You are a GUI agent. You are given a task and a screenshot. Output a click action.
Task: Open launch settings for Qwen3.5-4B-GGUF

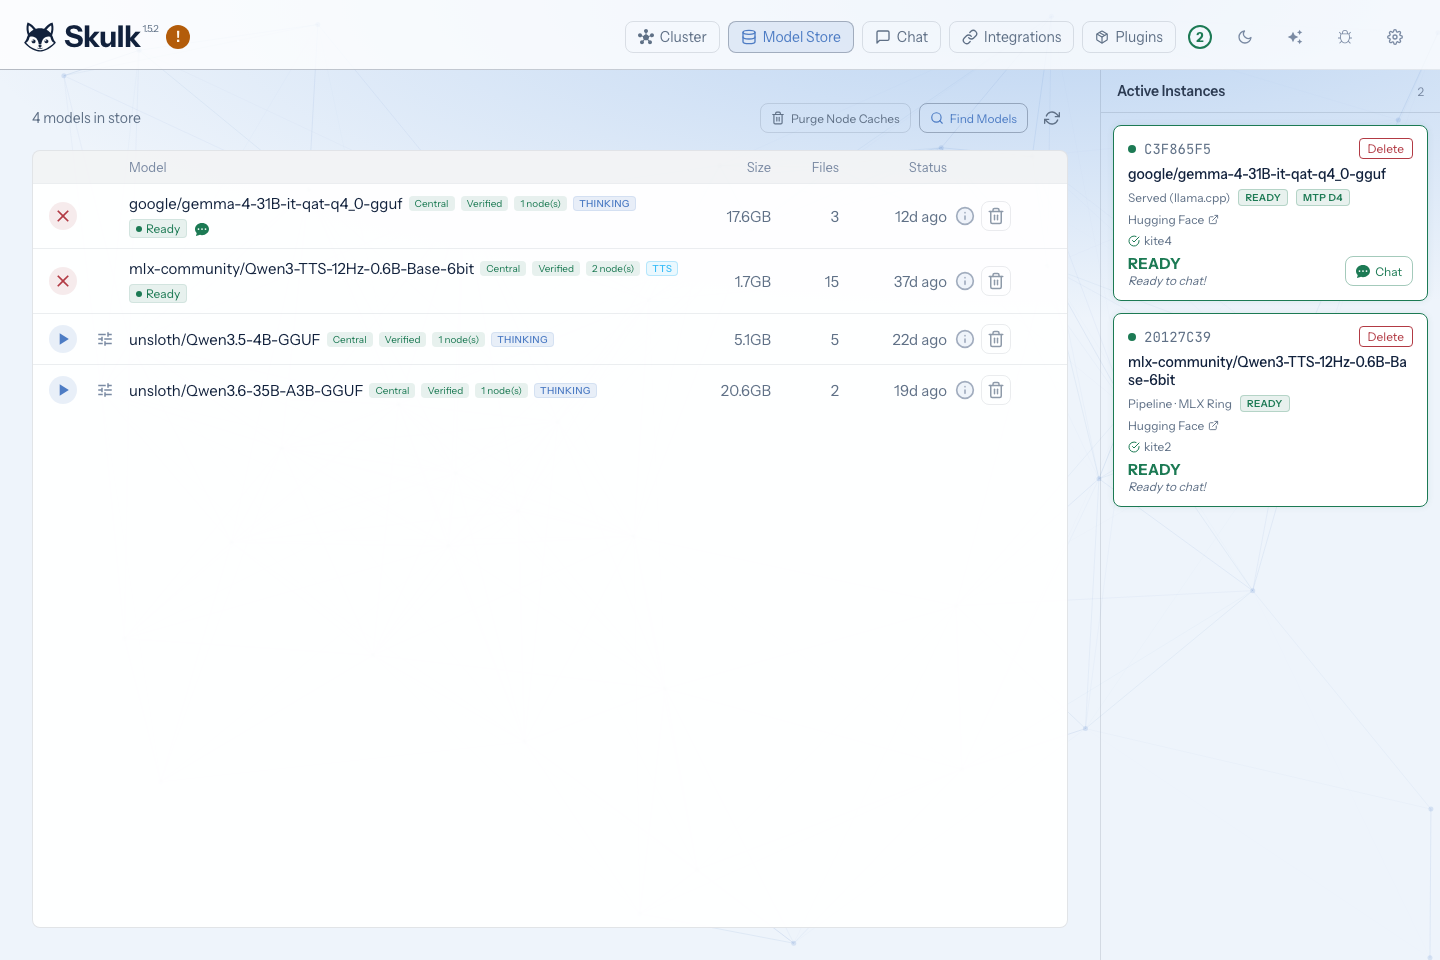105,339
